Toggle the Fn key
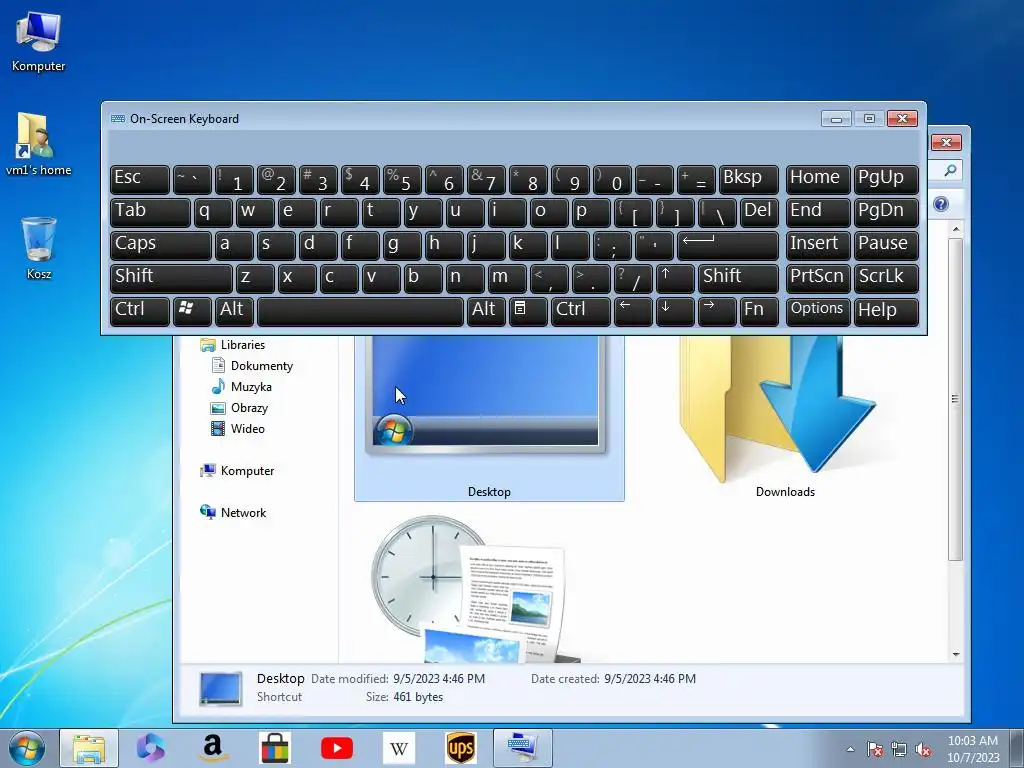 coord(759,311)
